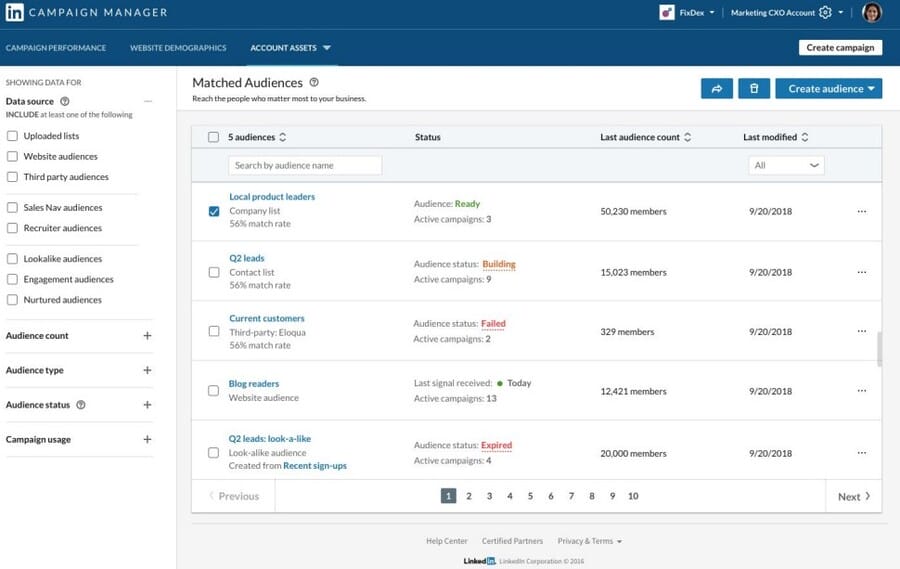Uncheck the Local product leaders row

pyautogui.click(x=213, y=212)
